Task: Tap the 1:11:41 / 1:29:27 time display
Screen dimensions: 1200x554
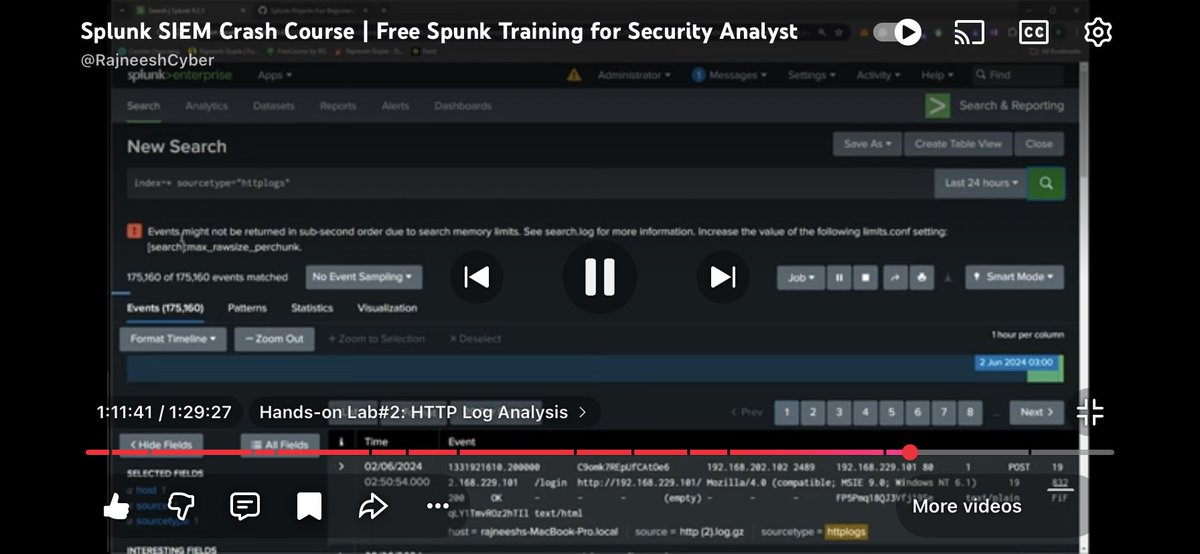Action: 164,412
